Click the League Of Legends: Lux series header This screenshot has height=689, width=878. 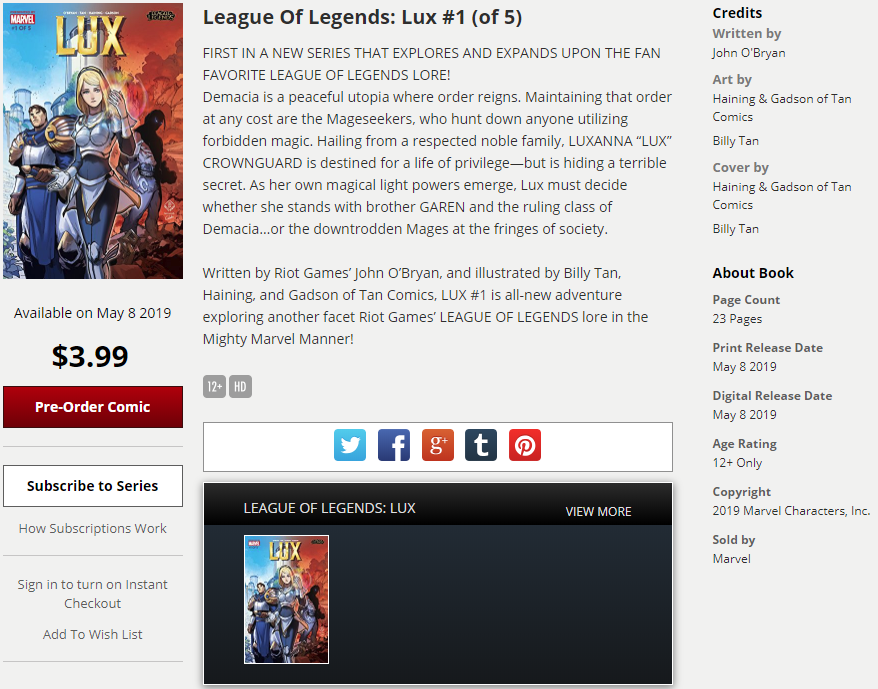coord(329,508)
